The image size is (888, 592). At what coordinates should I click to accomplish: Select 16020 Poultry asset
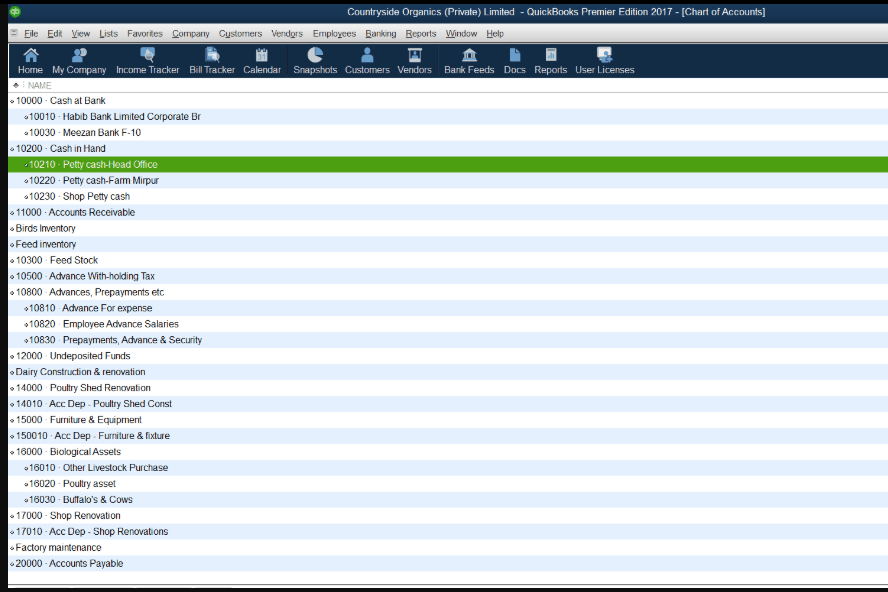[447, 483]
